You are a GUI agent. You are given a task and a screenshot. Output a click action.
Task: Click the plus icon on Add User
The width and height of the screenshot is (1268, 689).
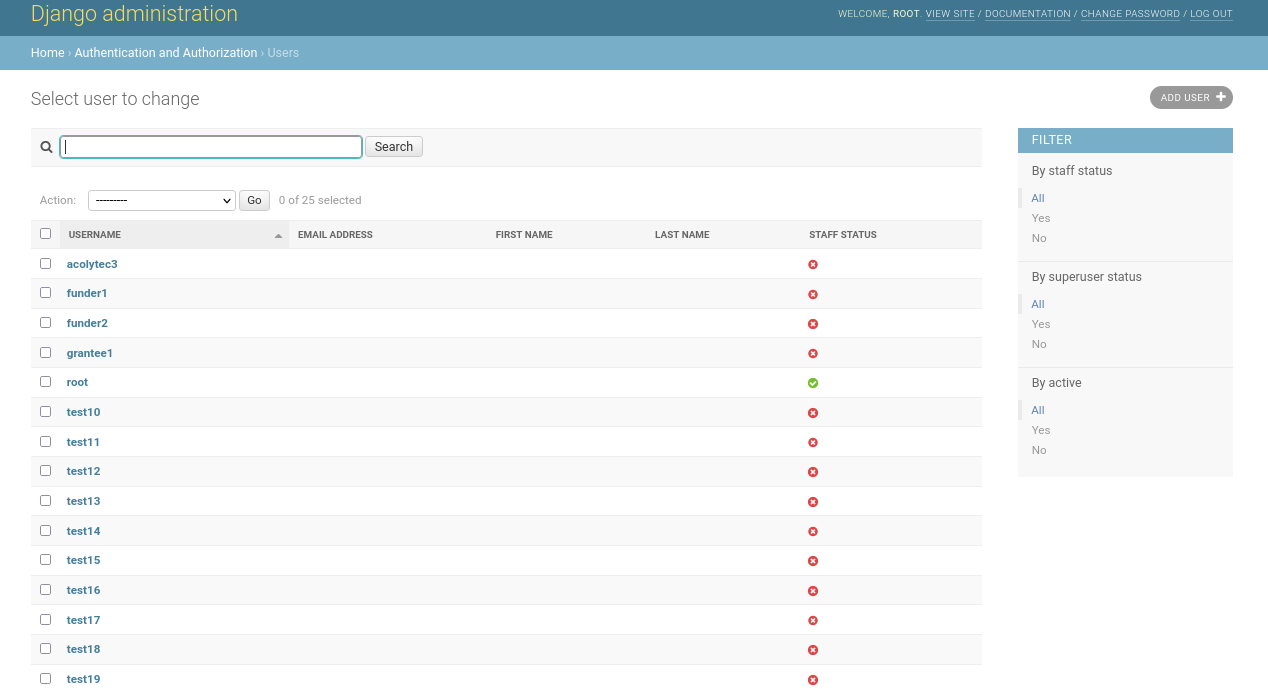[1221, 97]
